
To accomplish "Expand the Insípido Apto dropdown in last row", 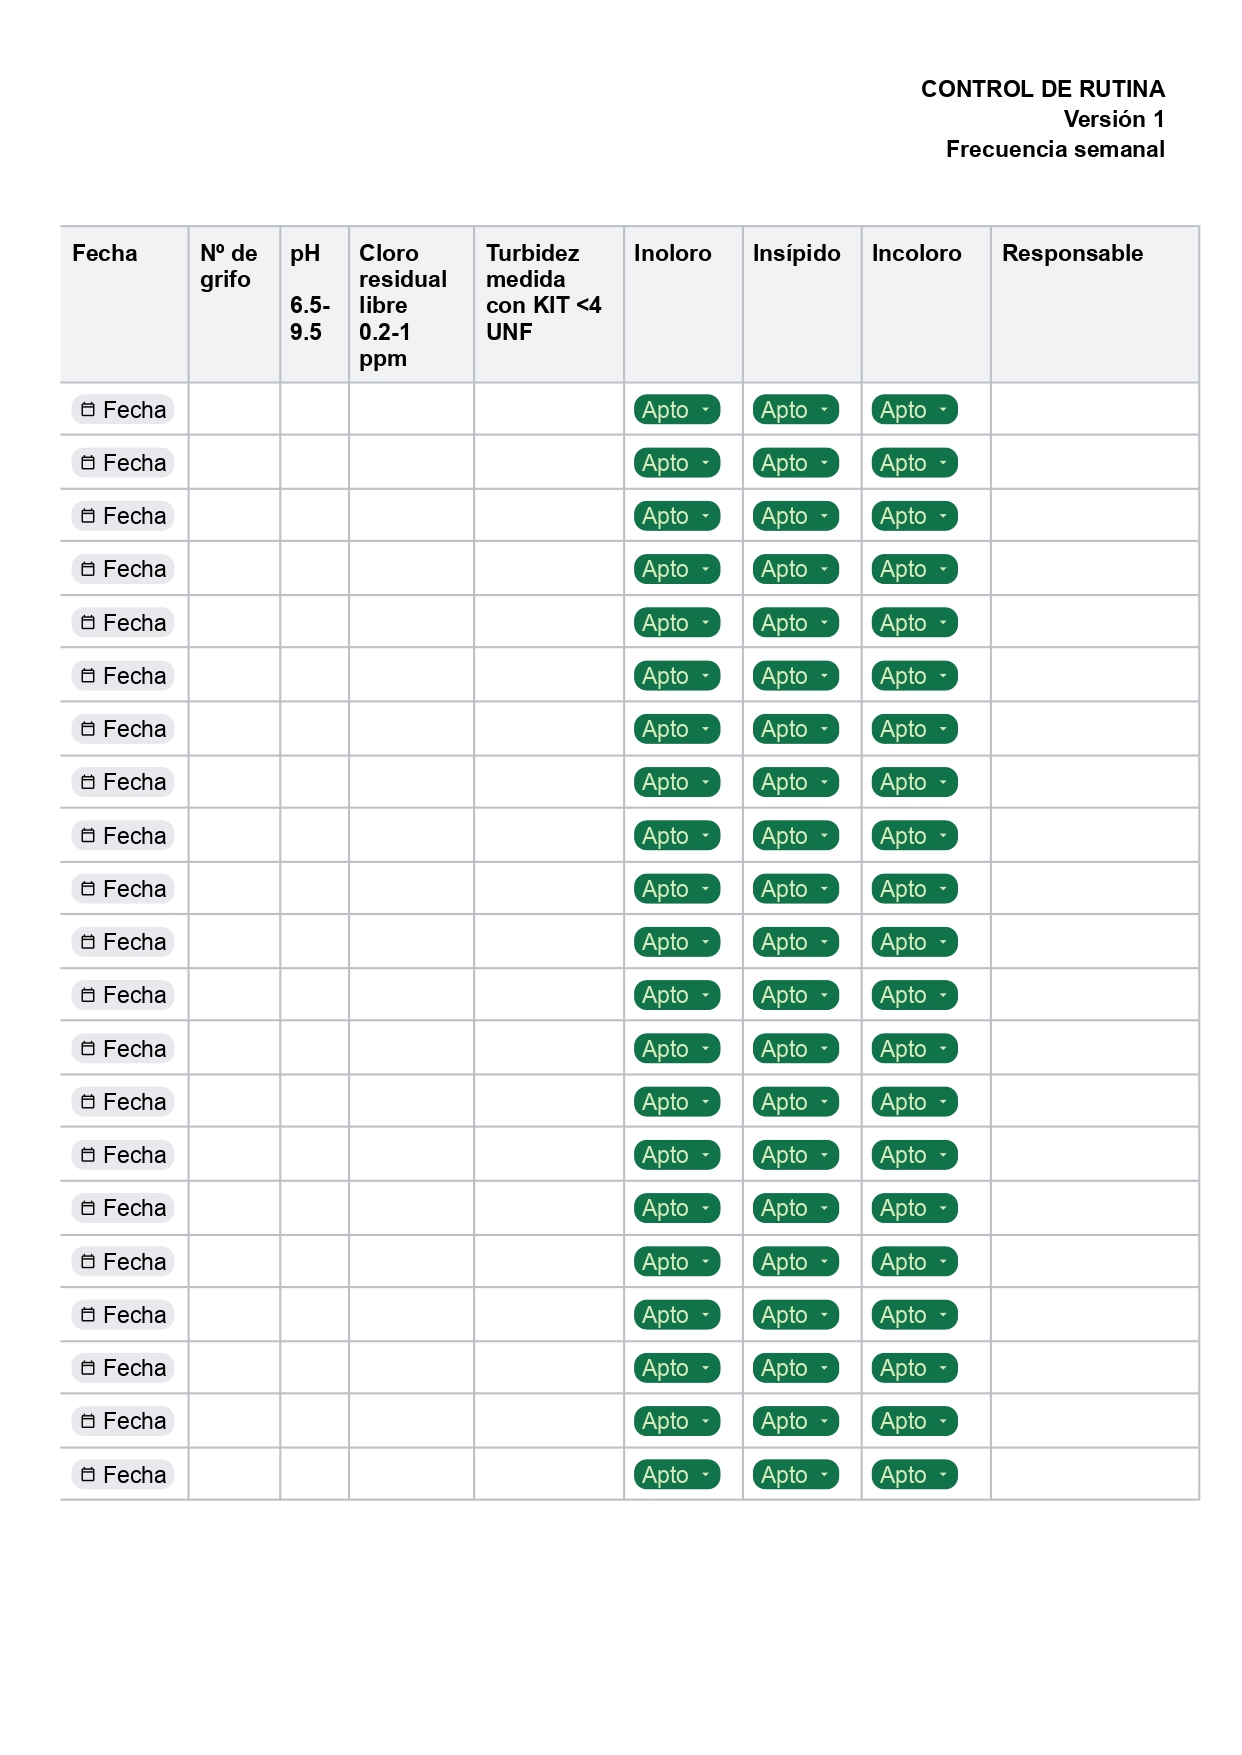I will (x=796, y=1475).
